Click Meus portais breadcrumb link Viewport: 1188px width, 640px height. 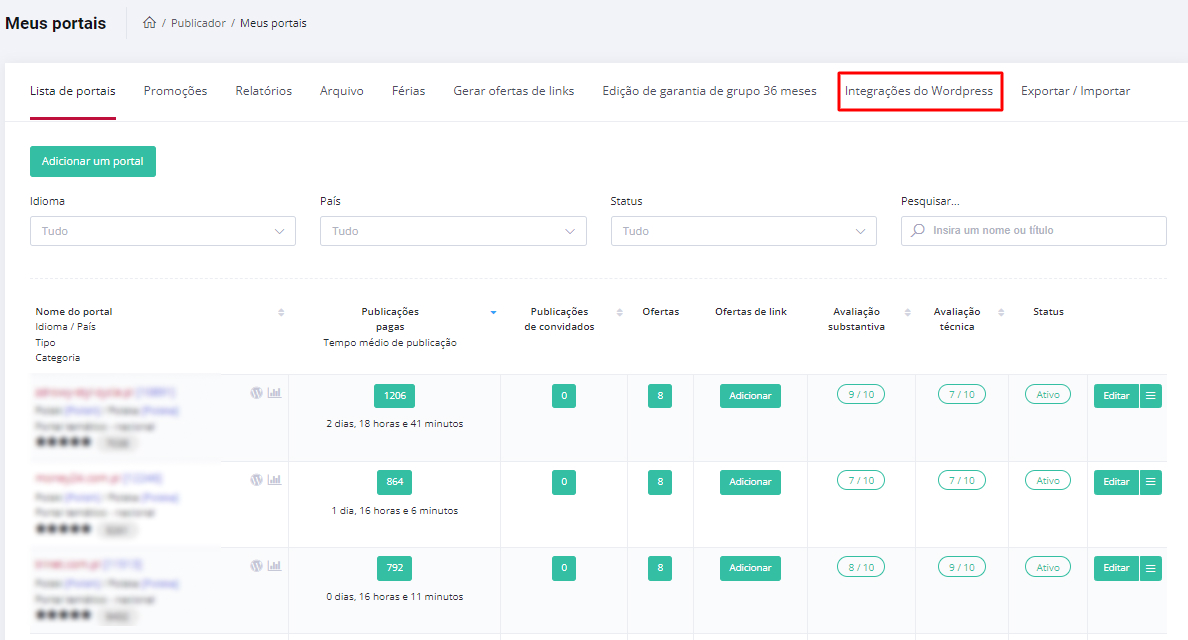point(274,23)
